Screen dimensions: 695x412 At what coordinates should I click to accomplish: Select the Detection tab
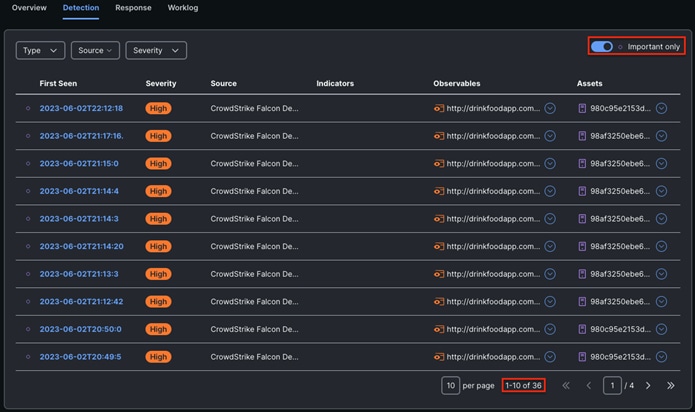coord(81,8)
